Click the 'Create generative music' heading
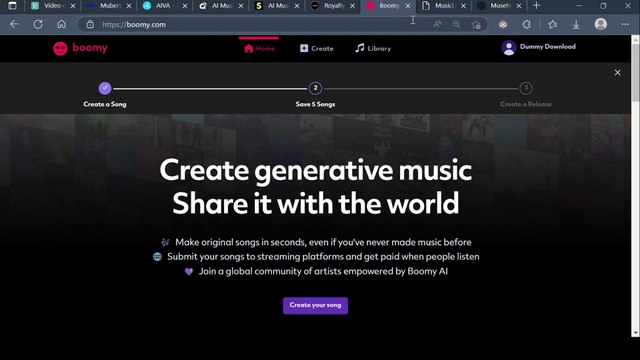 click(x=316, y=170)
